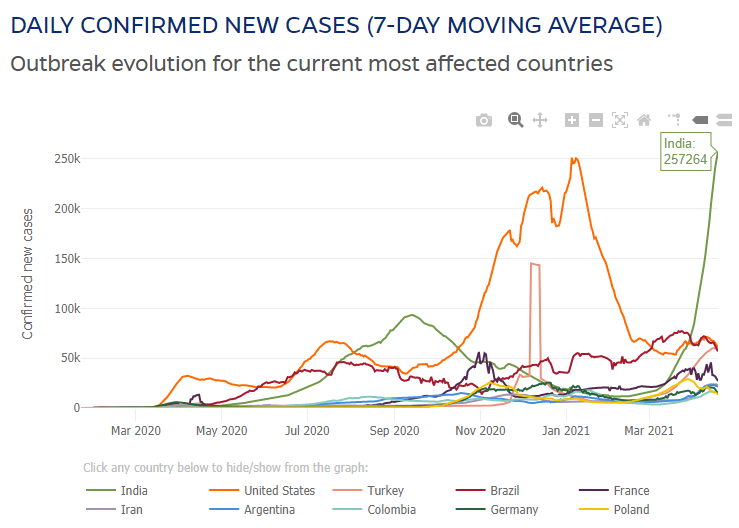Click the Autoscale axes icon
This screenshot has height=528, width=739.
[620, 120]
